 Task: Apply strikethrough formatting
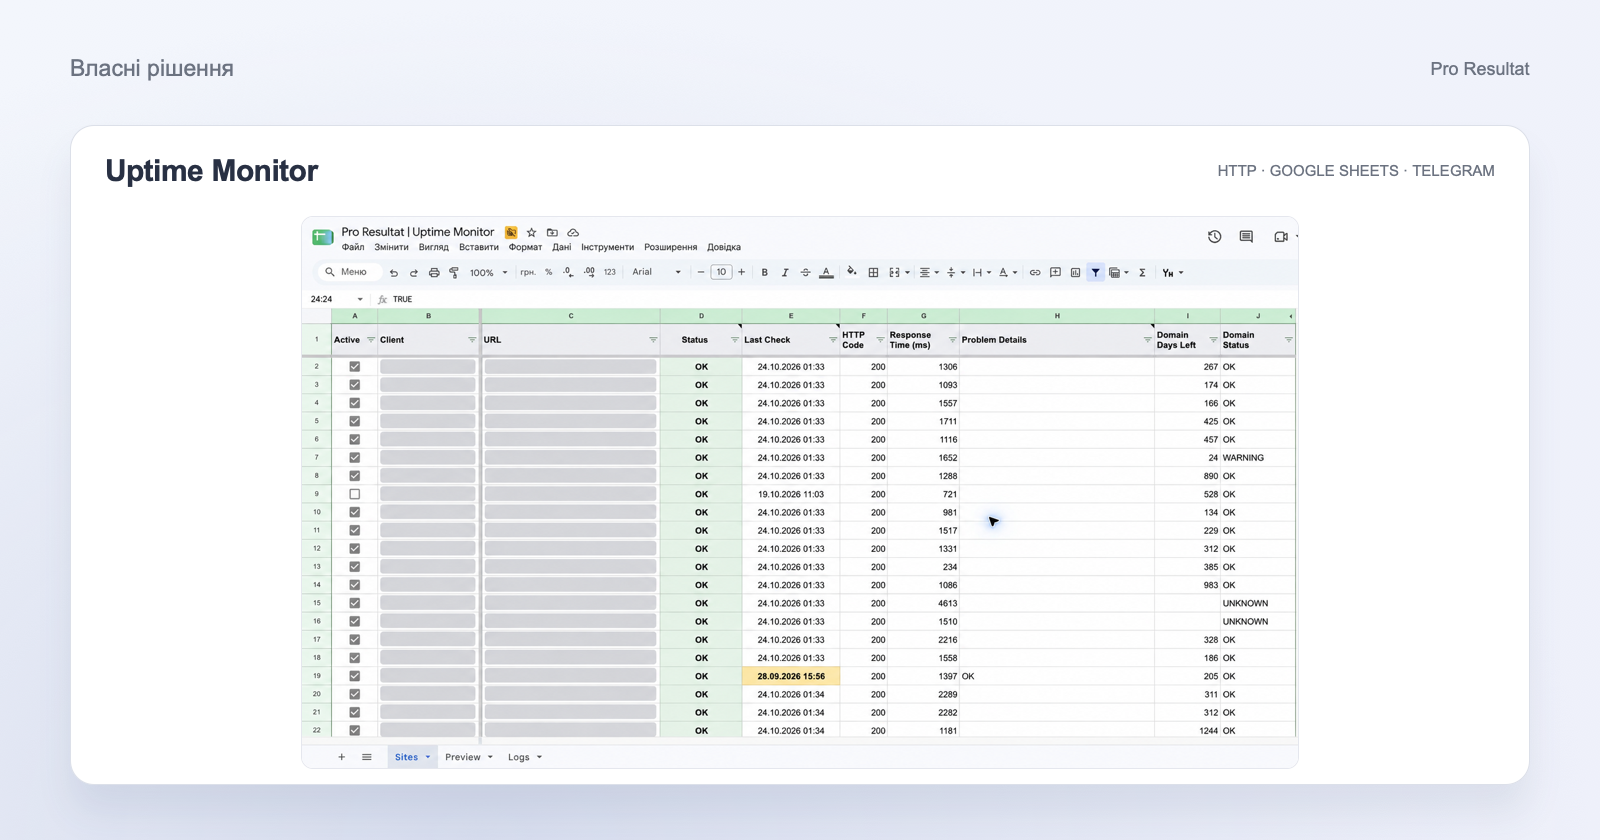806,273
